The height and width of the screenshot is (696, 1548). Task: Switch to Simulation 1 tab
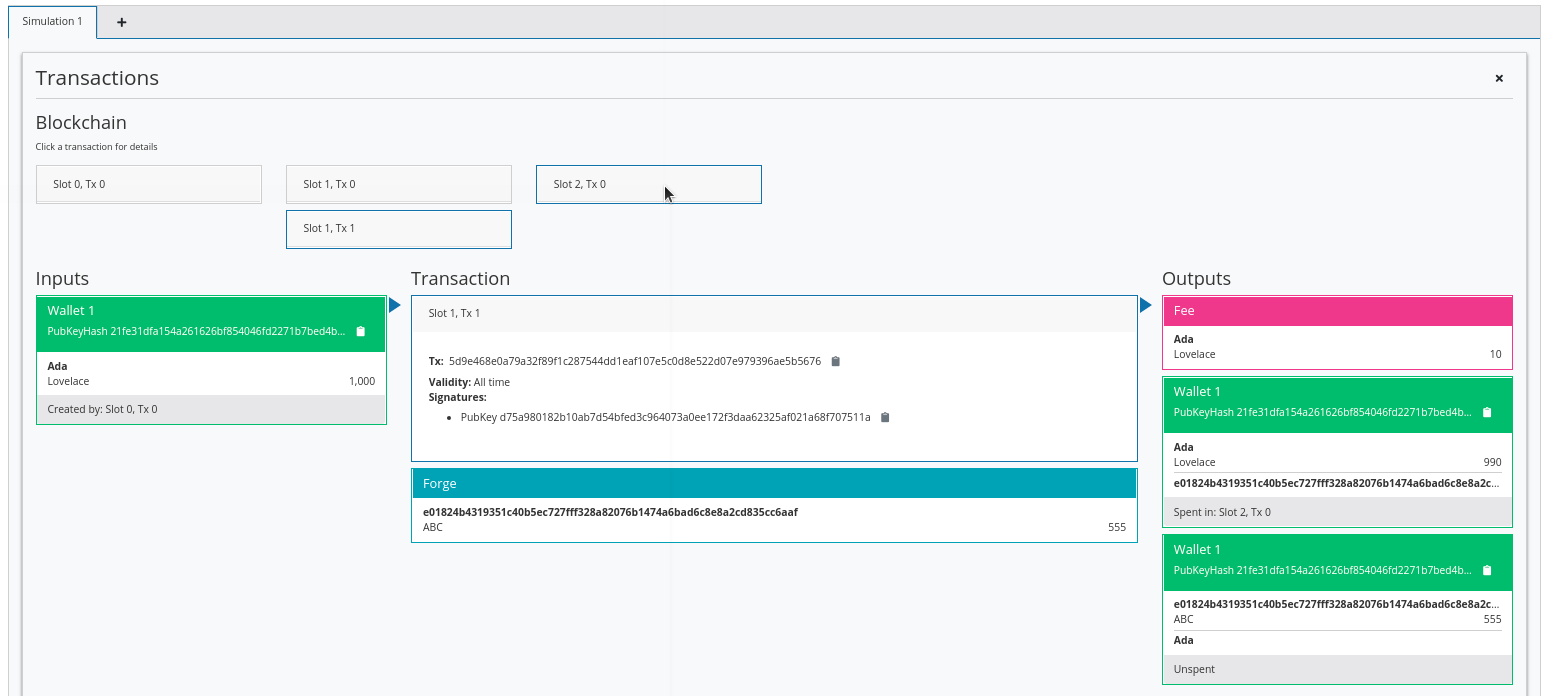(x=52, y=21)
